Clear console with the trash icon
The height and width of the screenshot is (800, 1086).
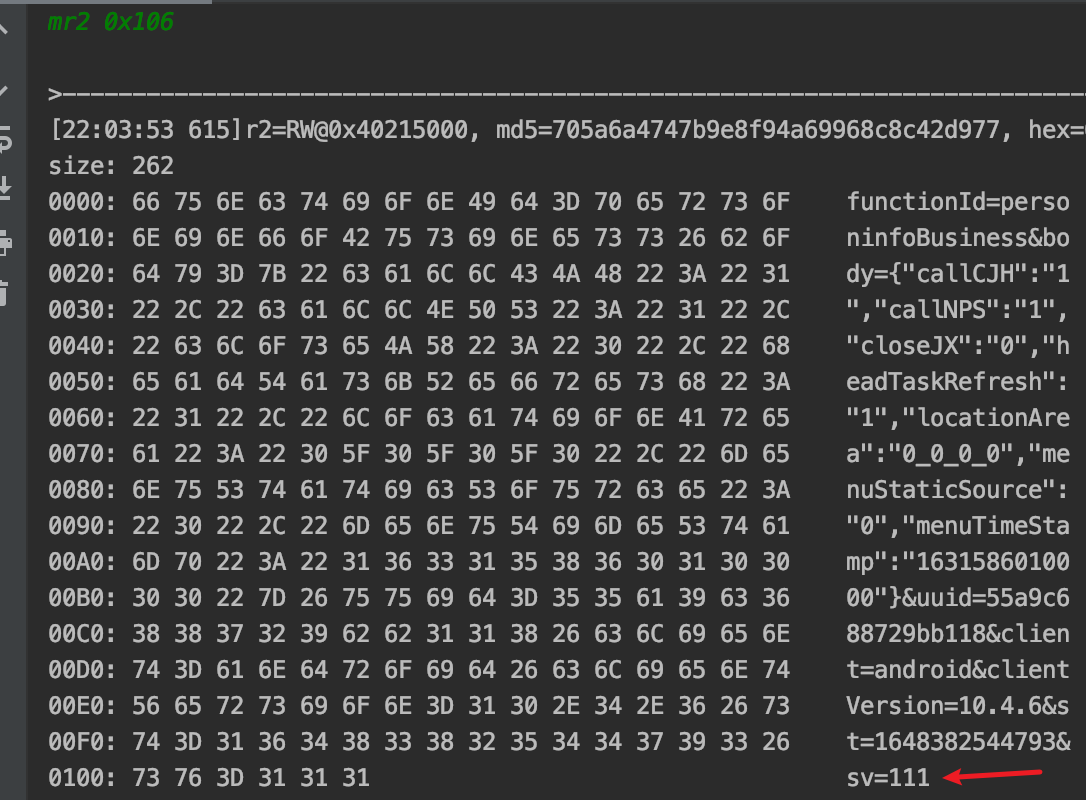[x=4, y=292]
